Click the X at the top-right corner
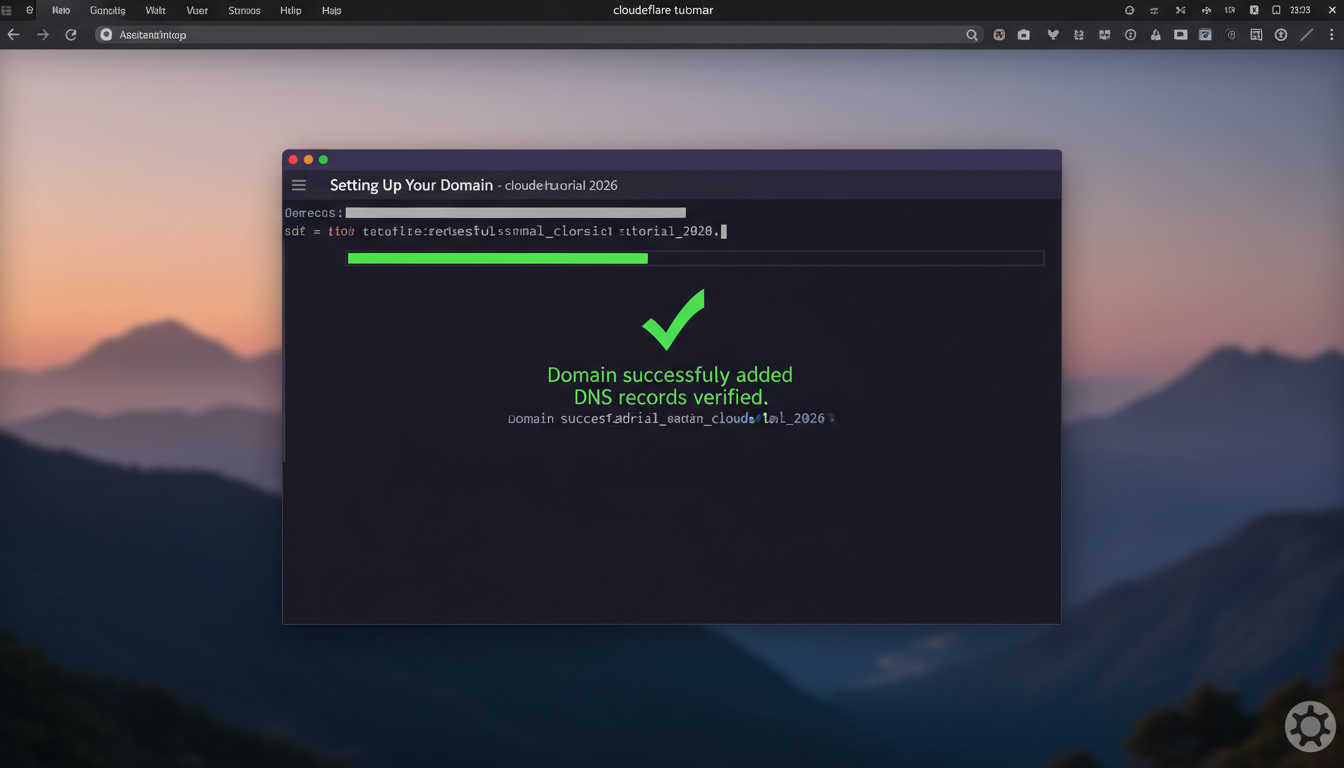1344x768 pixels. (x=1332, y=10)
